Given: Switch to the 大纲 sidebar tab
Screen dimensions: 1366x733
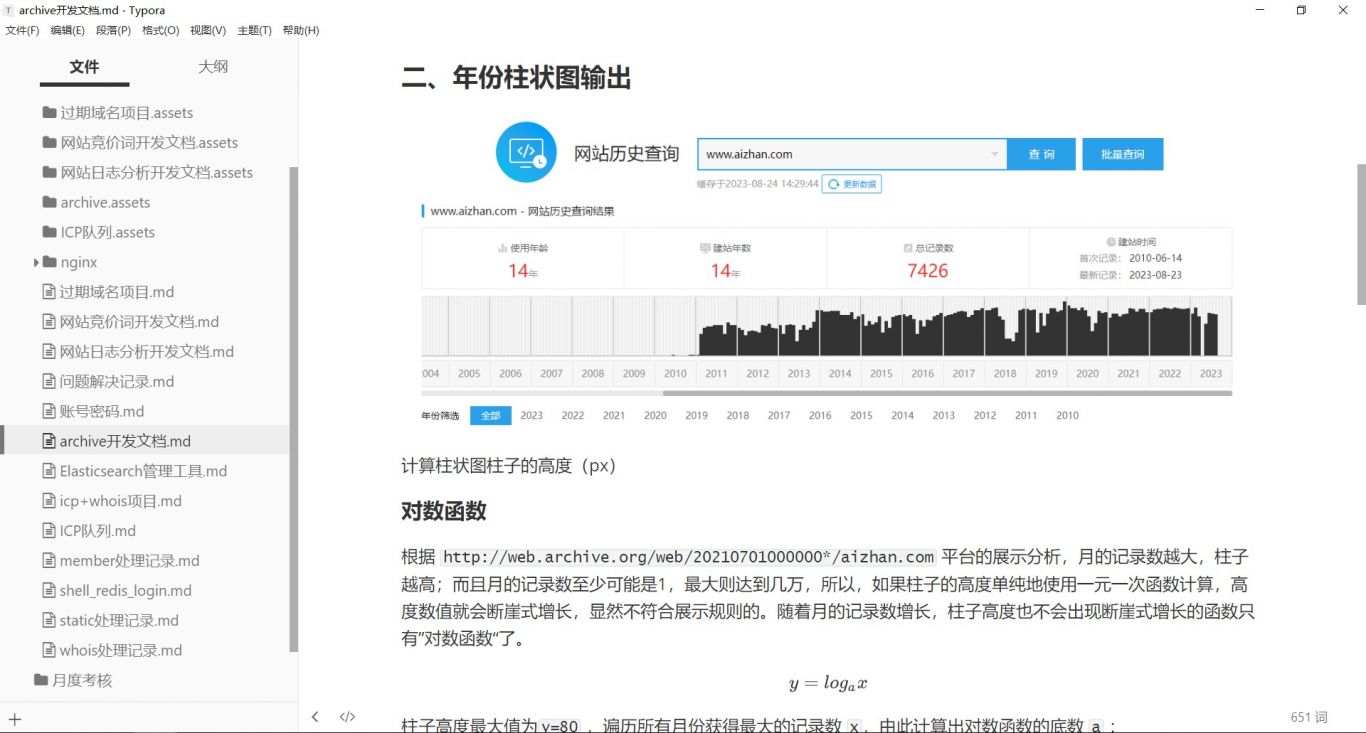Looking at the screenshot, I should coord(213,67).
